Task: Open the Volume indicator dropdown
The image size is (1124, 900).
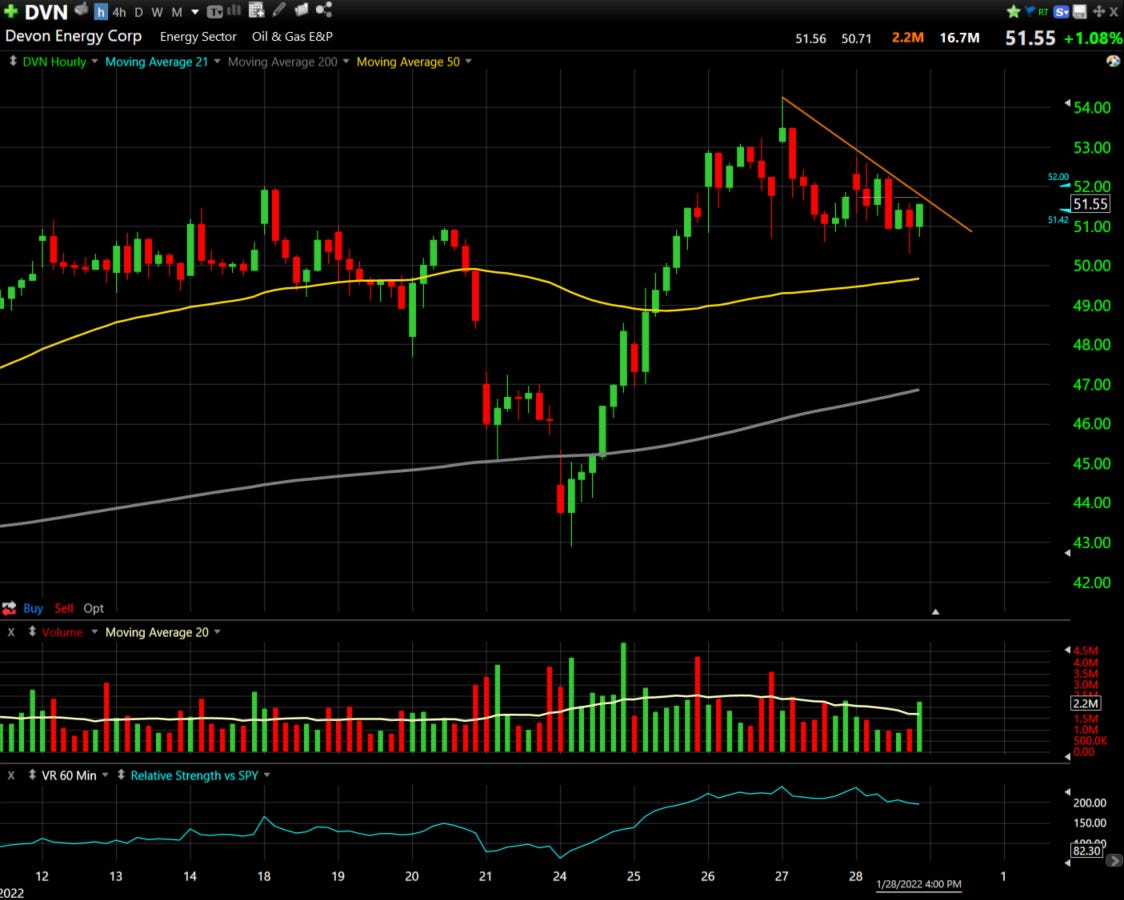Action: point(95,632)
